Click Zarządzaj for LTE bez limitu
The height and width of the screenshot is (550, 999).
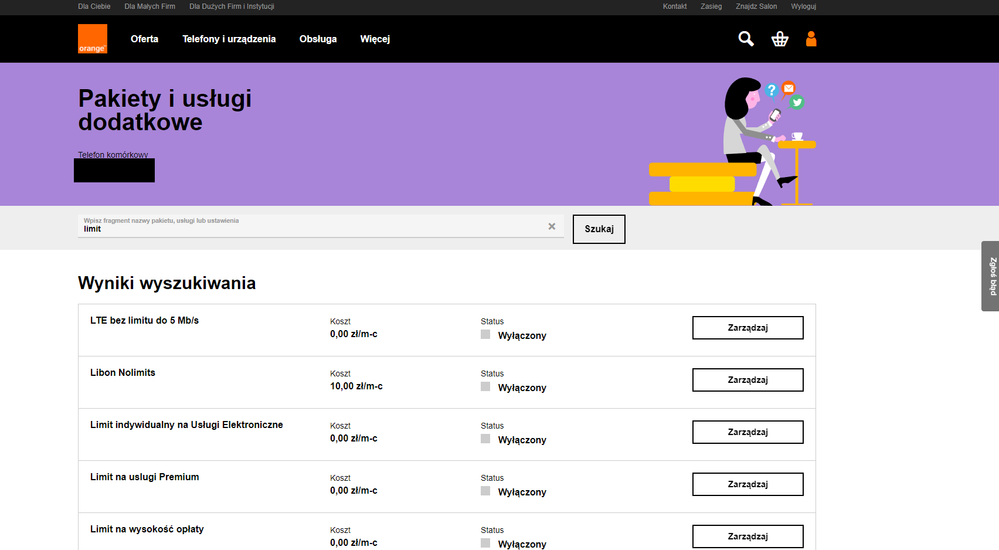[x=747, y=328]
